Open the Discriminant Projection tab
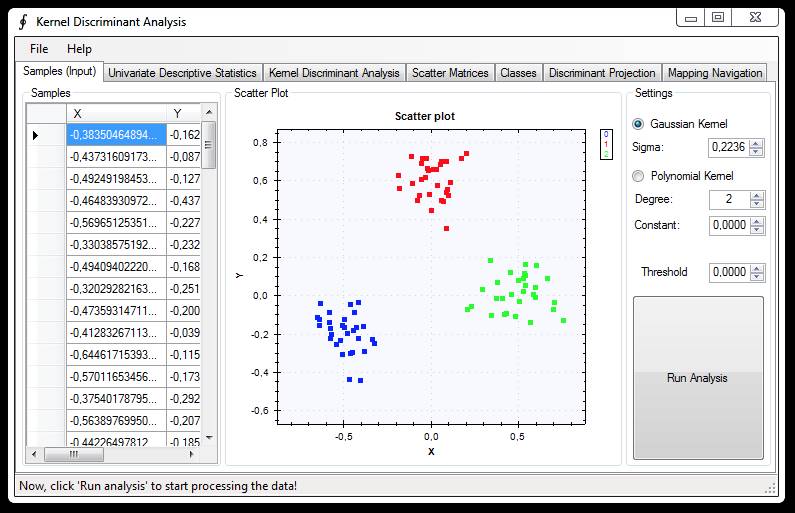 click(x=602, y=73)
